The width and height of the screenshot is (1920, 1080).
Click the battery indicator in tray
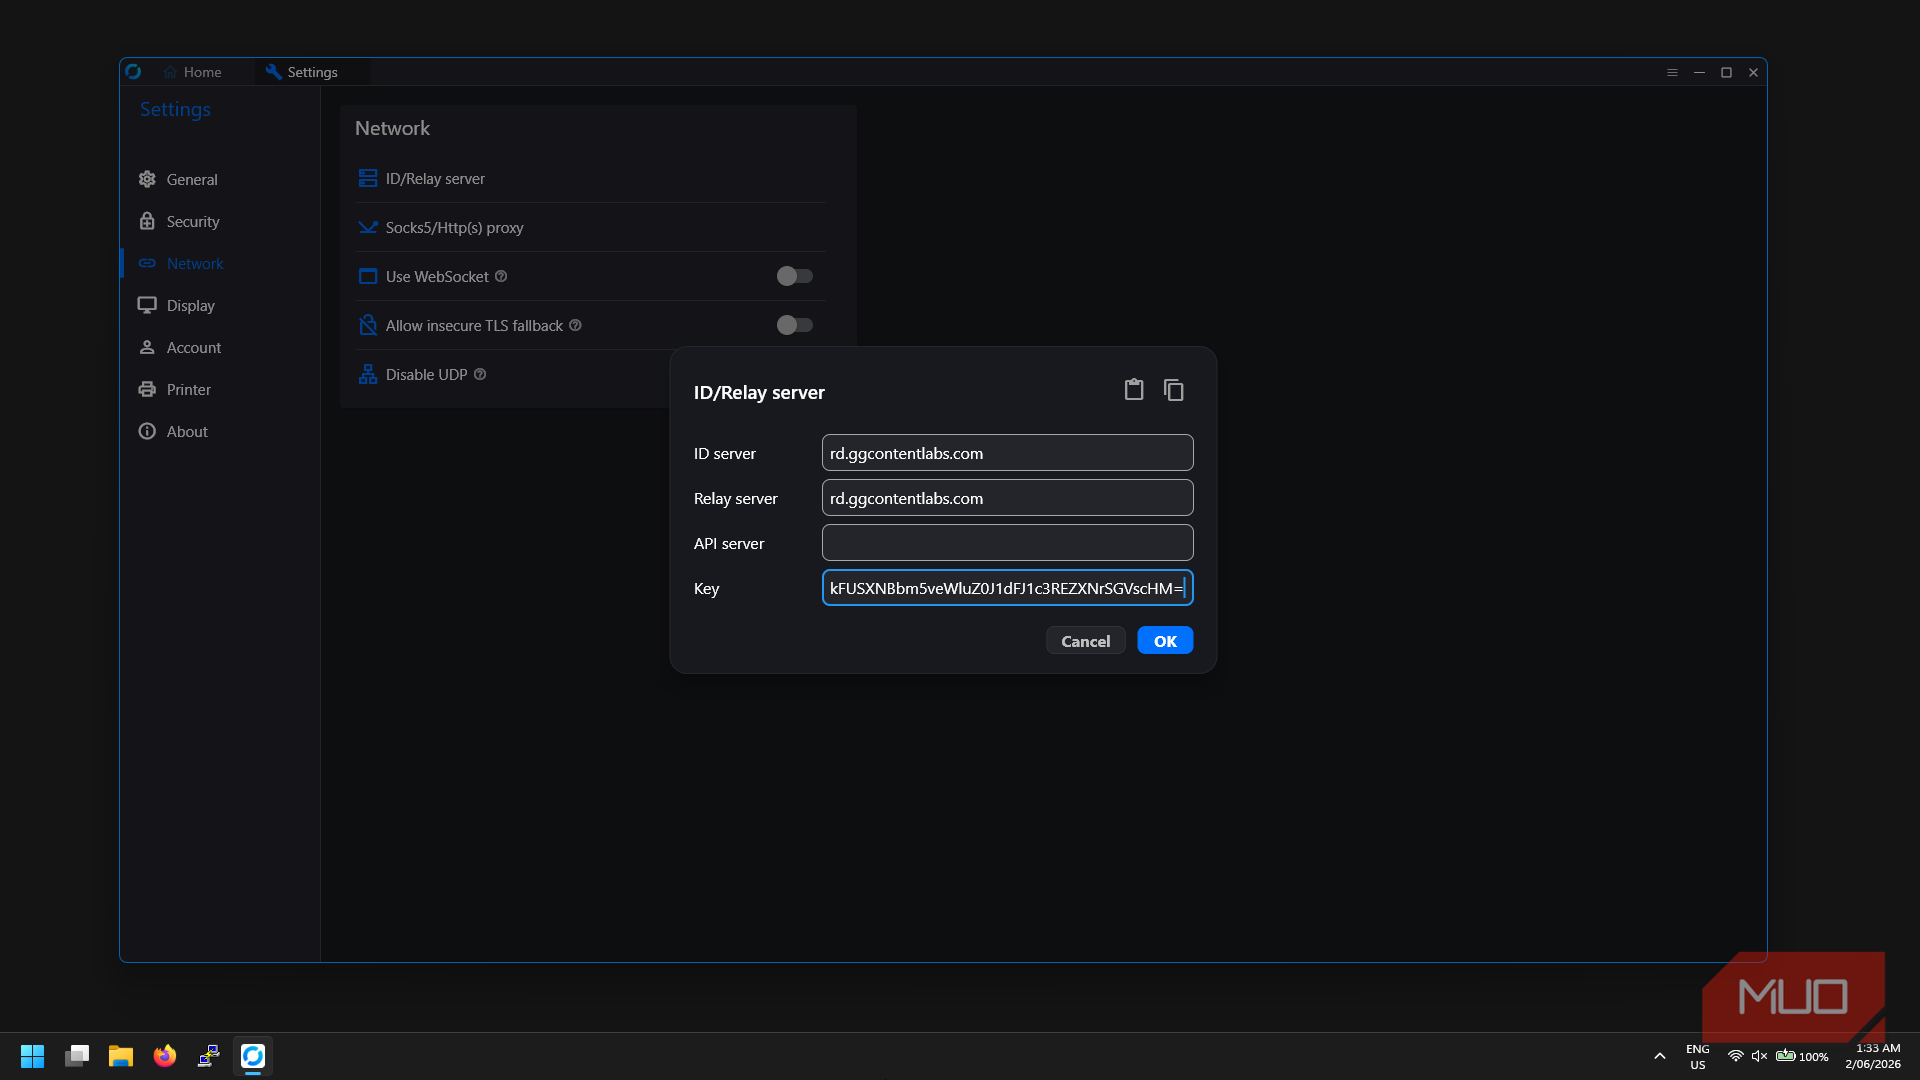pos(1802,1056)
